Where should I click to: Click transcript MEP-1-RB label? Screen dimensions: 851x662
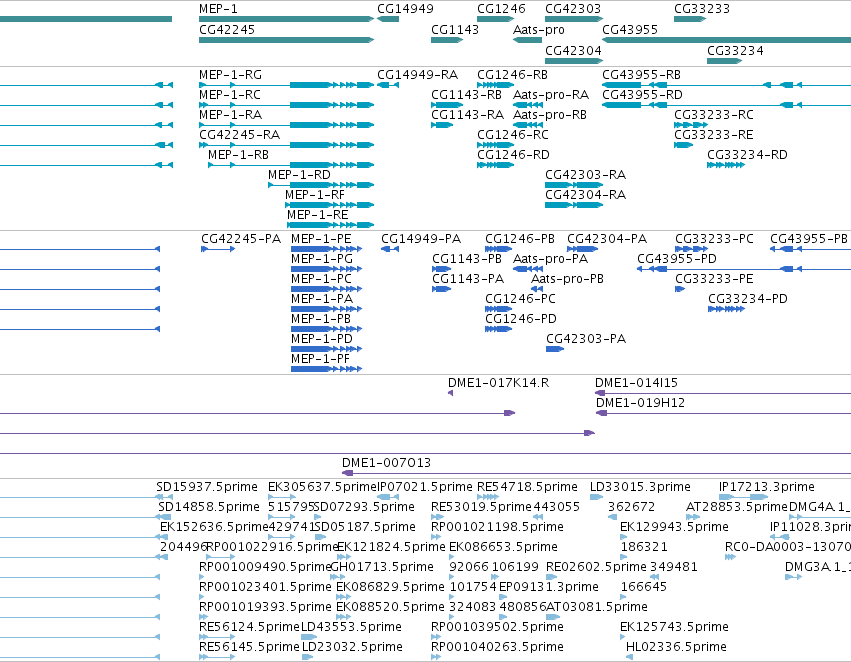point(238,155)
